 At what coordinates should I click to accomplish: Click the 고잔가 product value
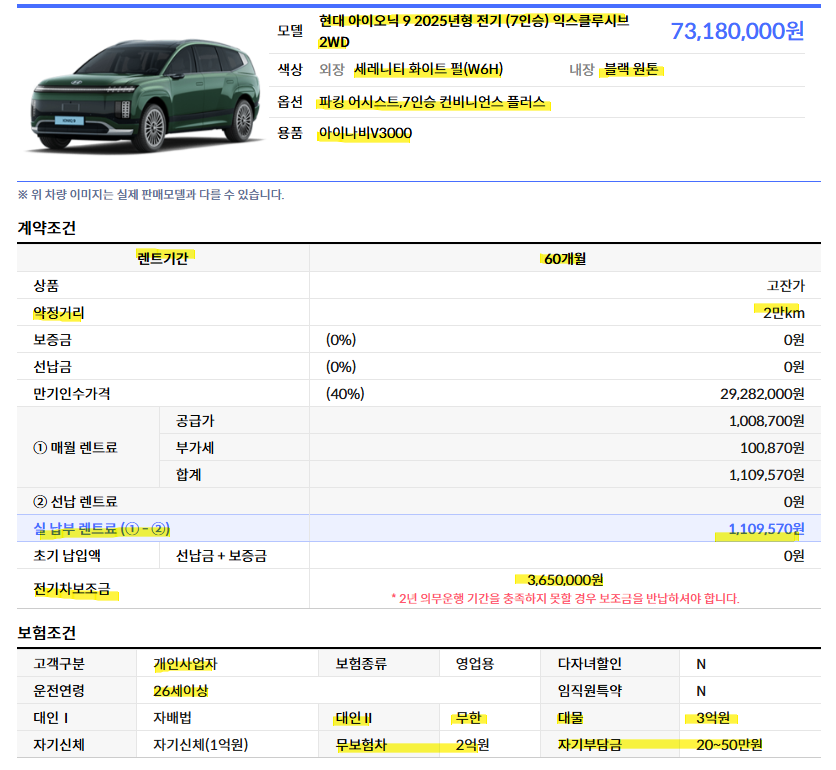point(785,286)
